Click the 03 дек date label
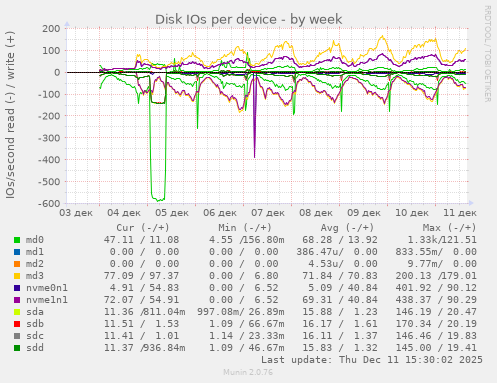The width and height of the screenshot is (497, 383). pyautogui.click(x=76, y=213)
